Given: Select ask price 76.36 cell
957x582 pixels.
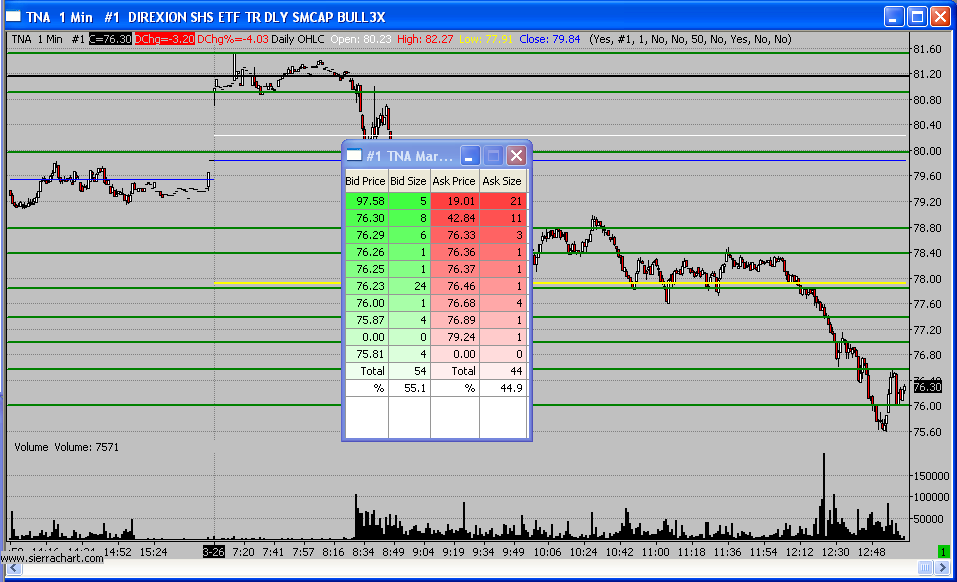Looking at the screenshot, I should click(455, 252).
